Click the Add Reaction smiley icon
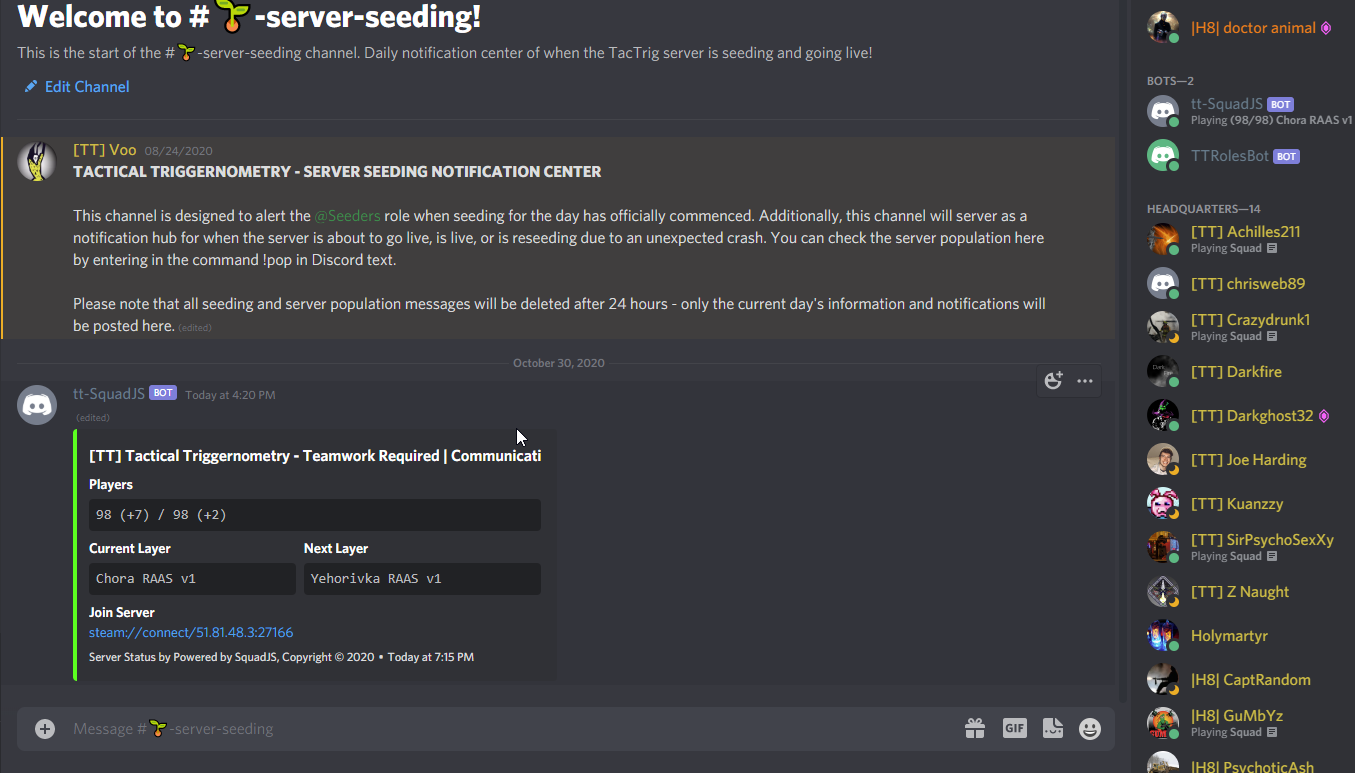1355x773 pixels. coord(1053,380)
